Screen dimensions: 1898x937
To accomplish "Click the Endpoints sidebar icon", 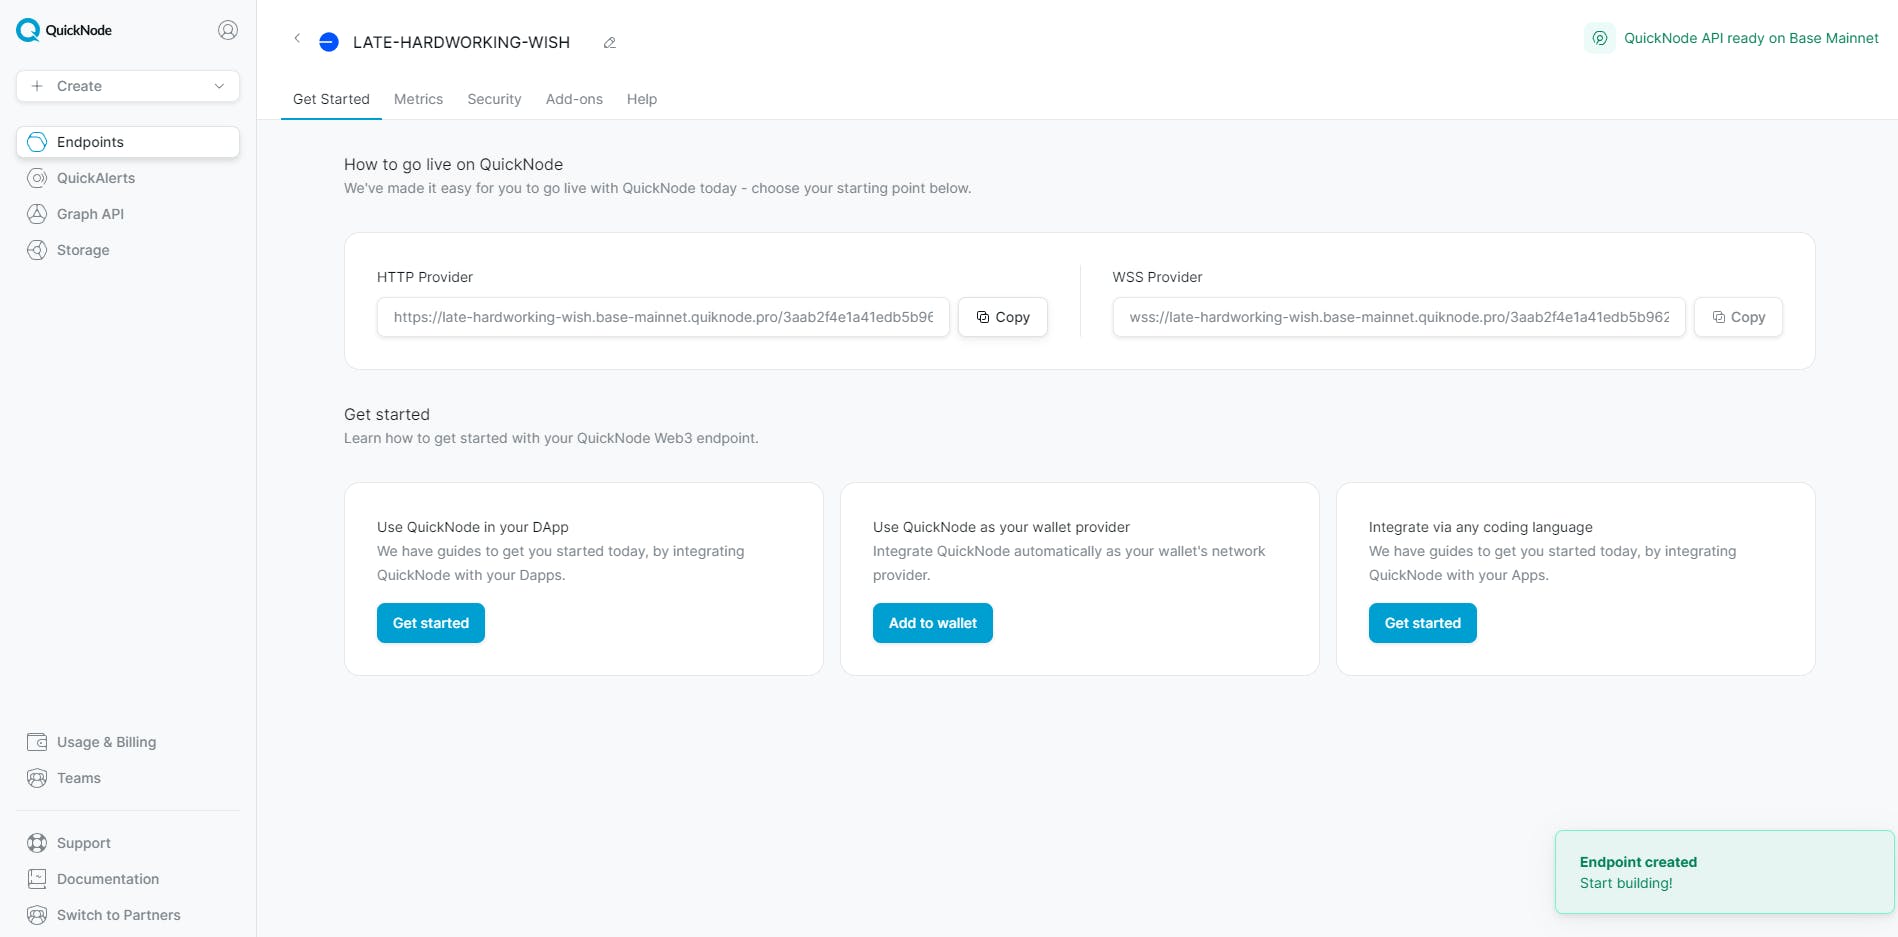I will [37, 142].
